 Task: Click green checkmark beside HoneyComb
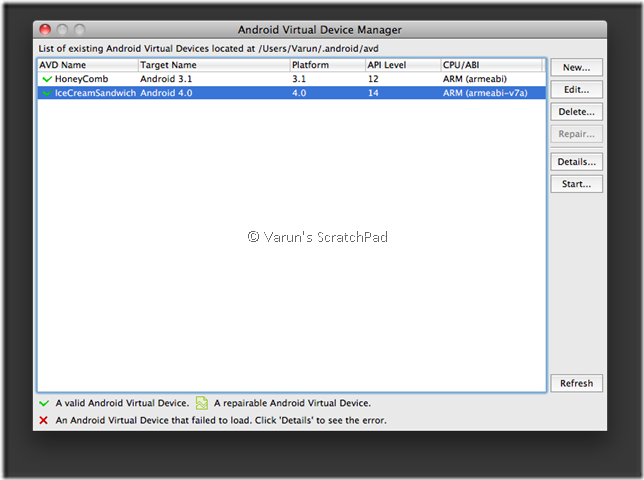point(47,79)
